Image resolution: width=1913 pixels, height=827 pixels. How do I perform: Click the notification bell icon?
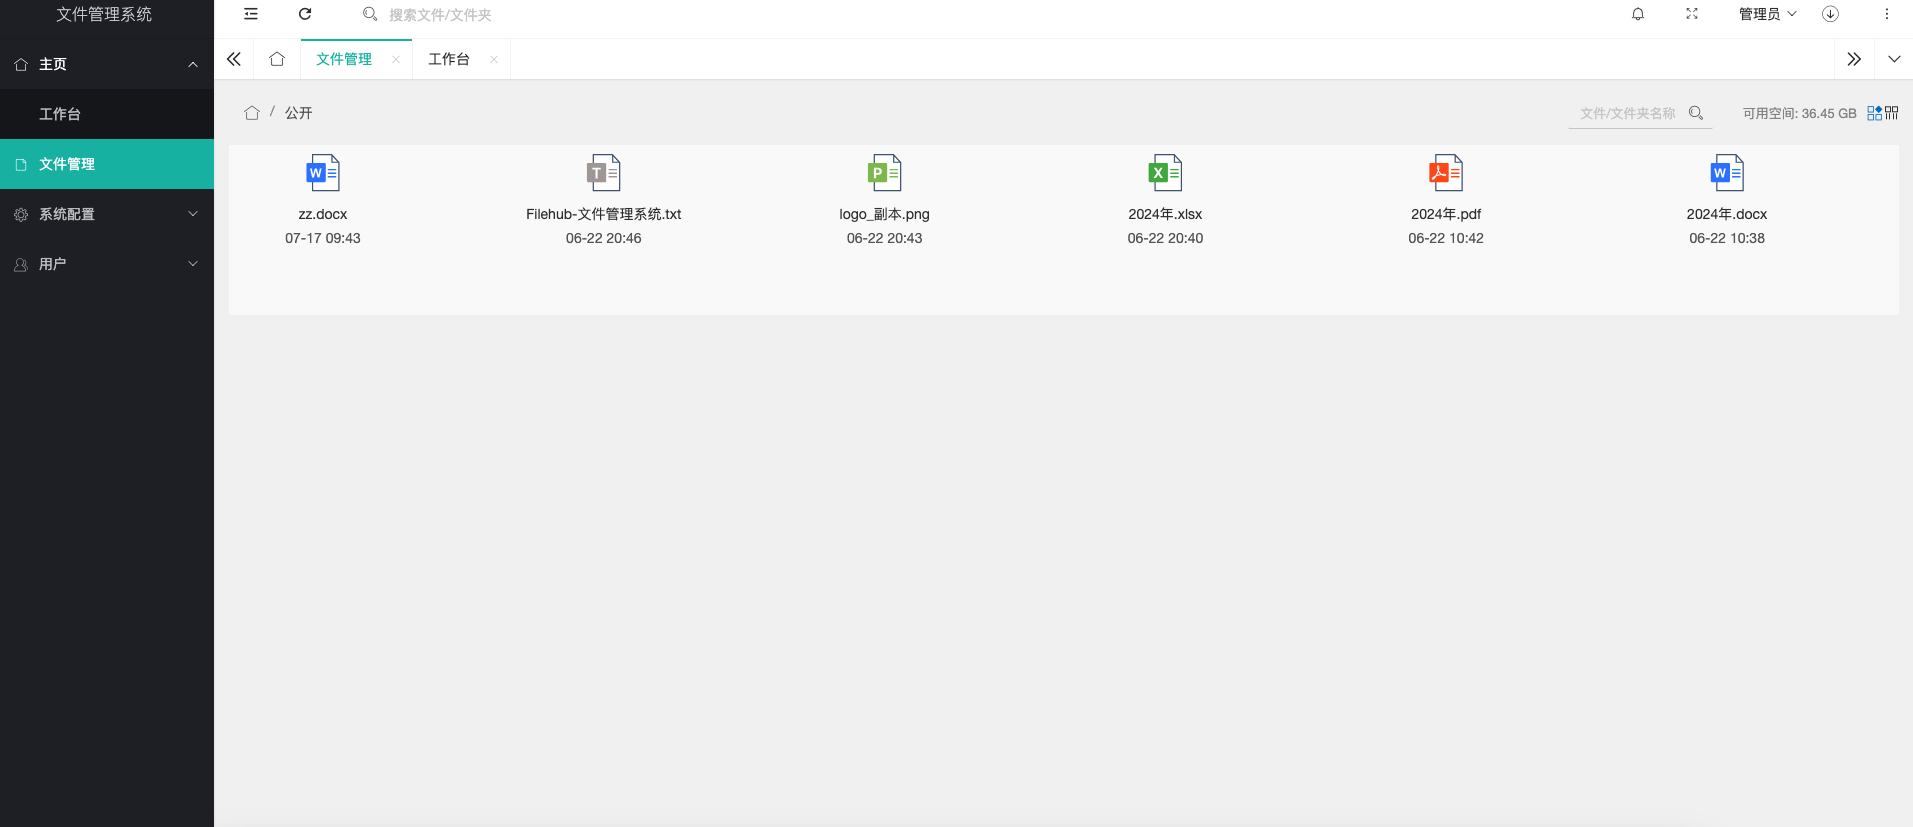click(x=1638, y=14)
